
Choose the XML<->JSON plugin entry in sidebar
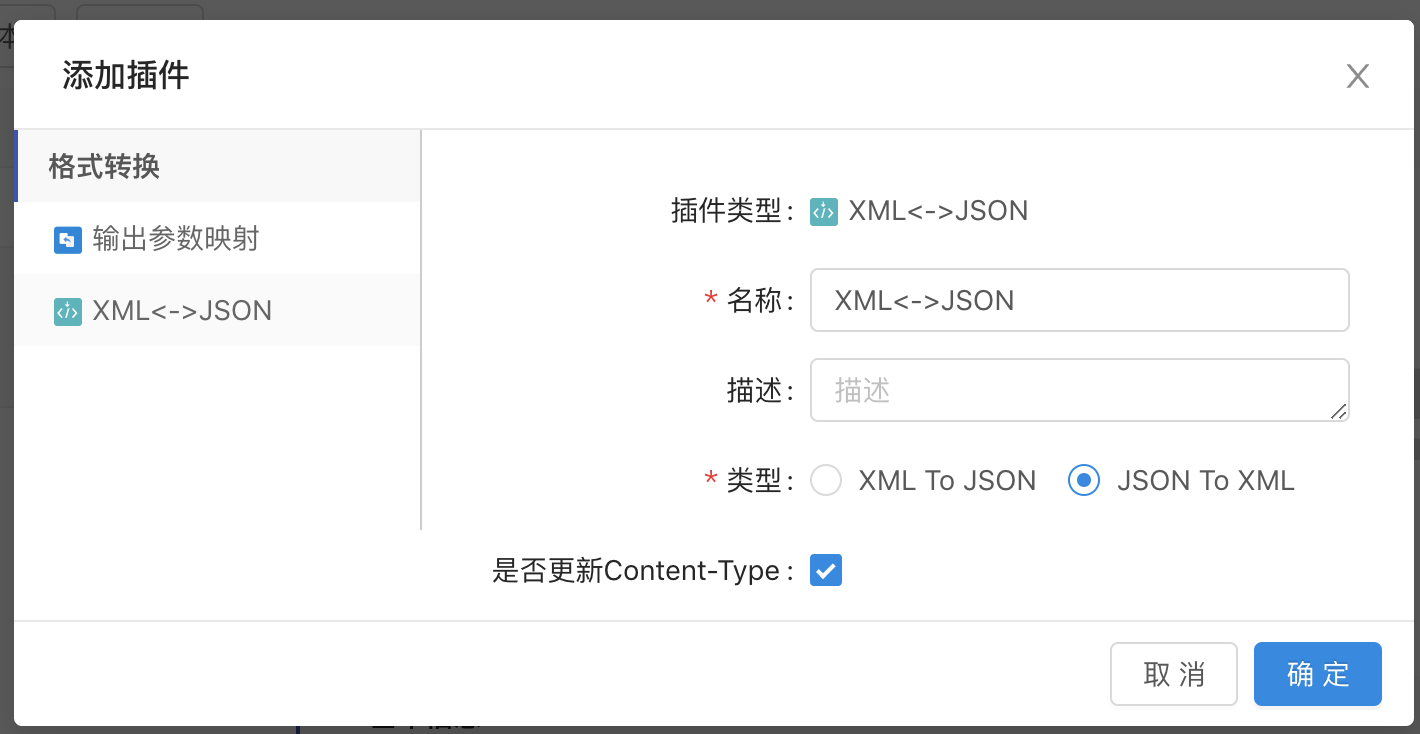(x=182, y=312)
